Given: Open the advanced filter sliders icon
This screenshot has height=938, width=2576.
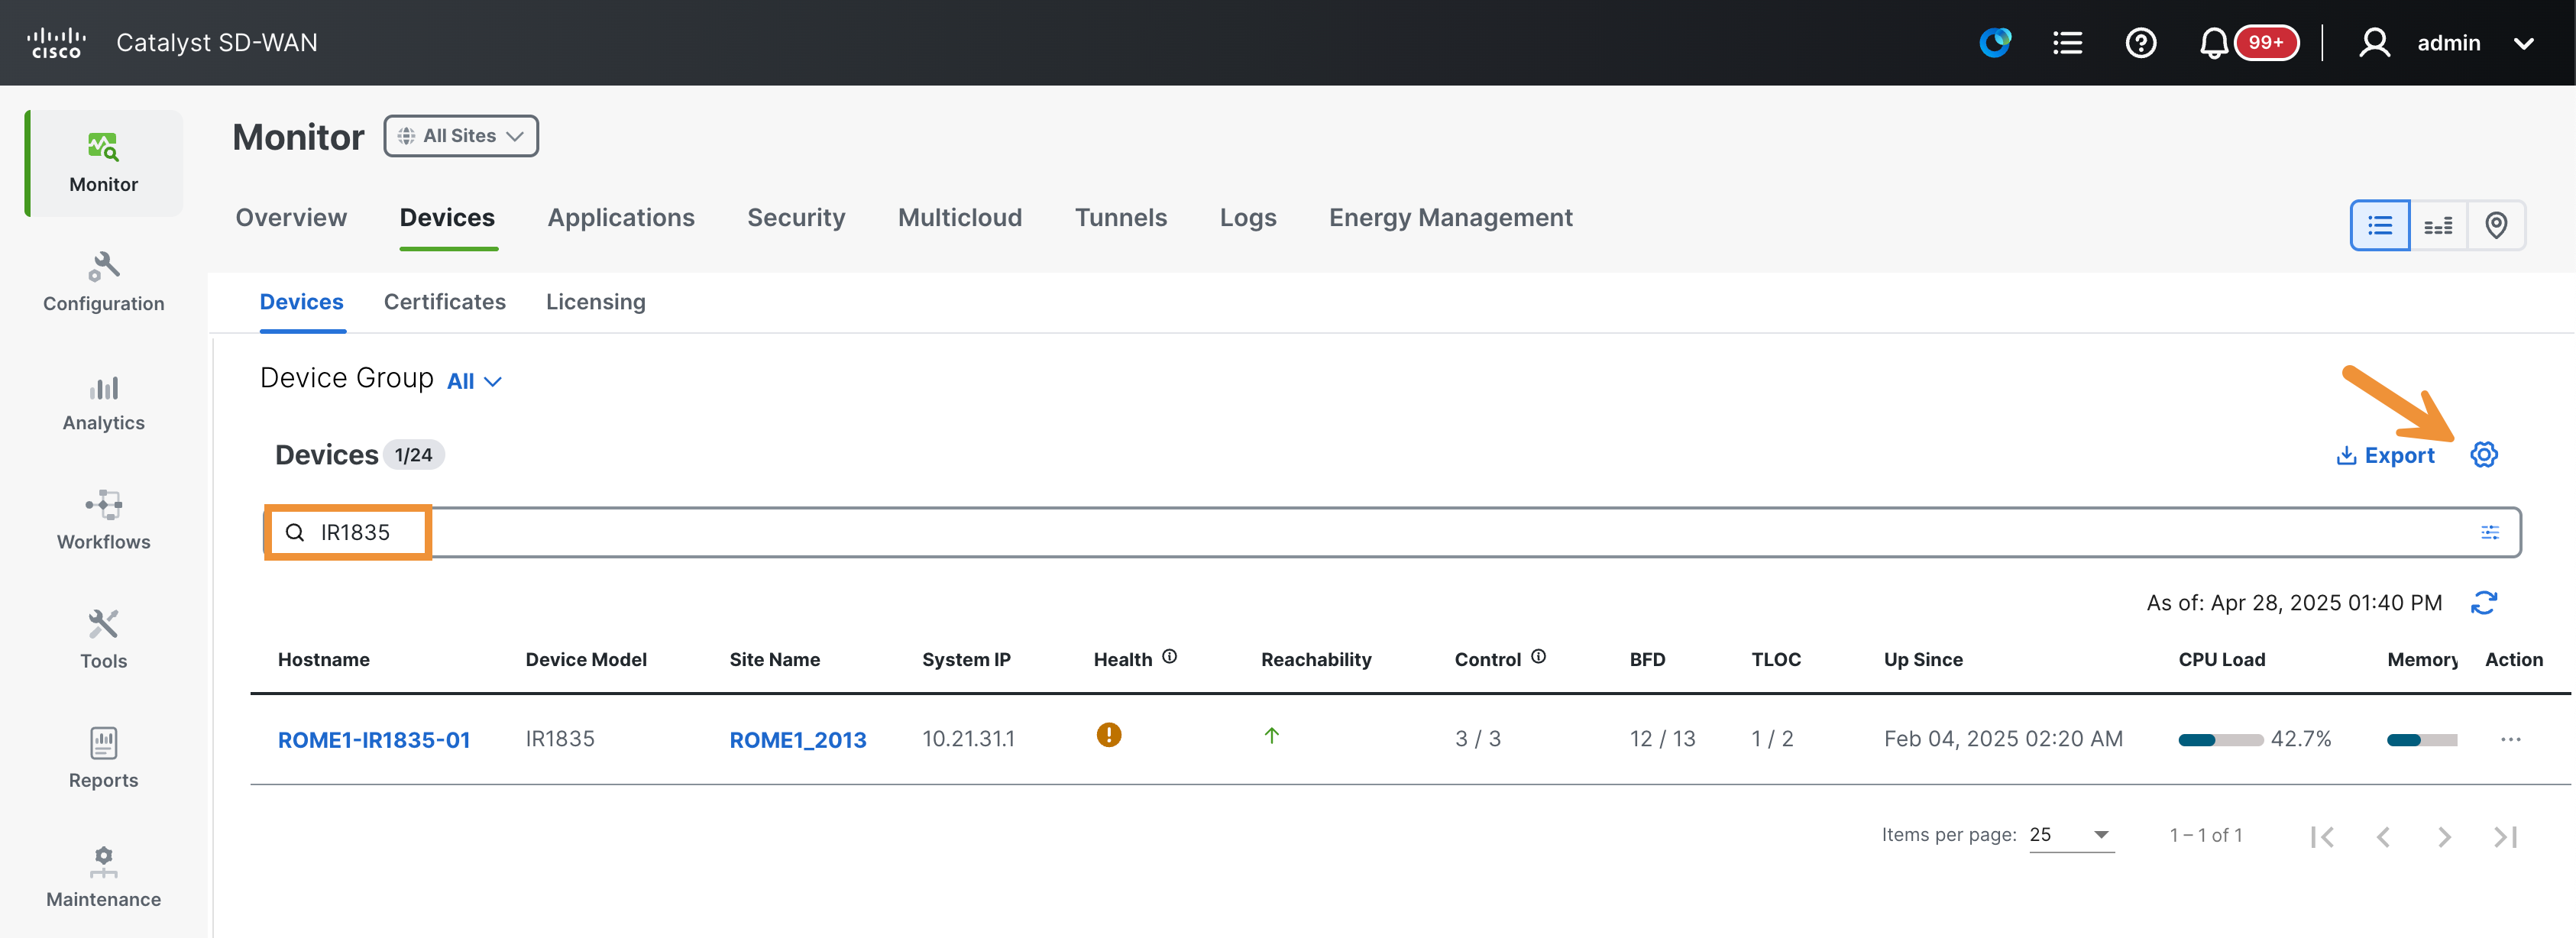Looking at the screenshot, I should click(2490, 532).
